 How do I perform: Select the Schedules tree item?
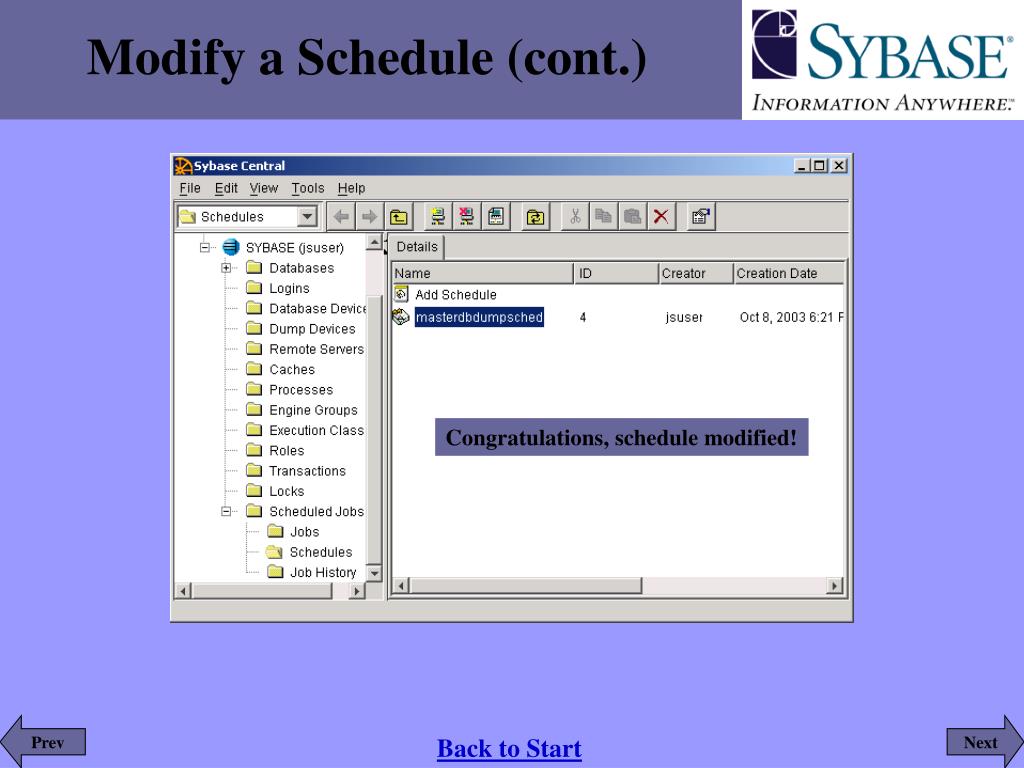point(321,552)
